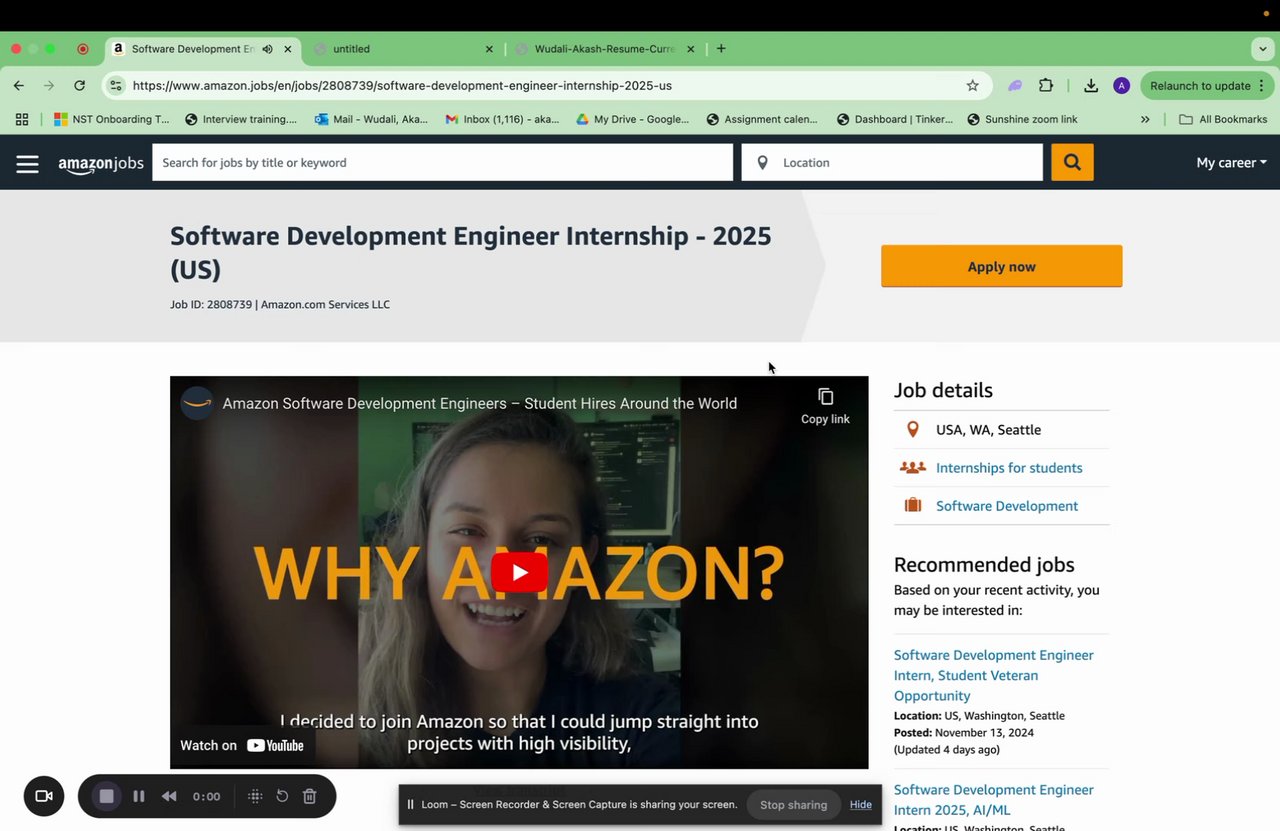Open Internships for students link
The height and width of the screenshot is (831, 1280).
1009,468
